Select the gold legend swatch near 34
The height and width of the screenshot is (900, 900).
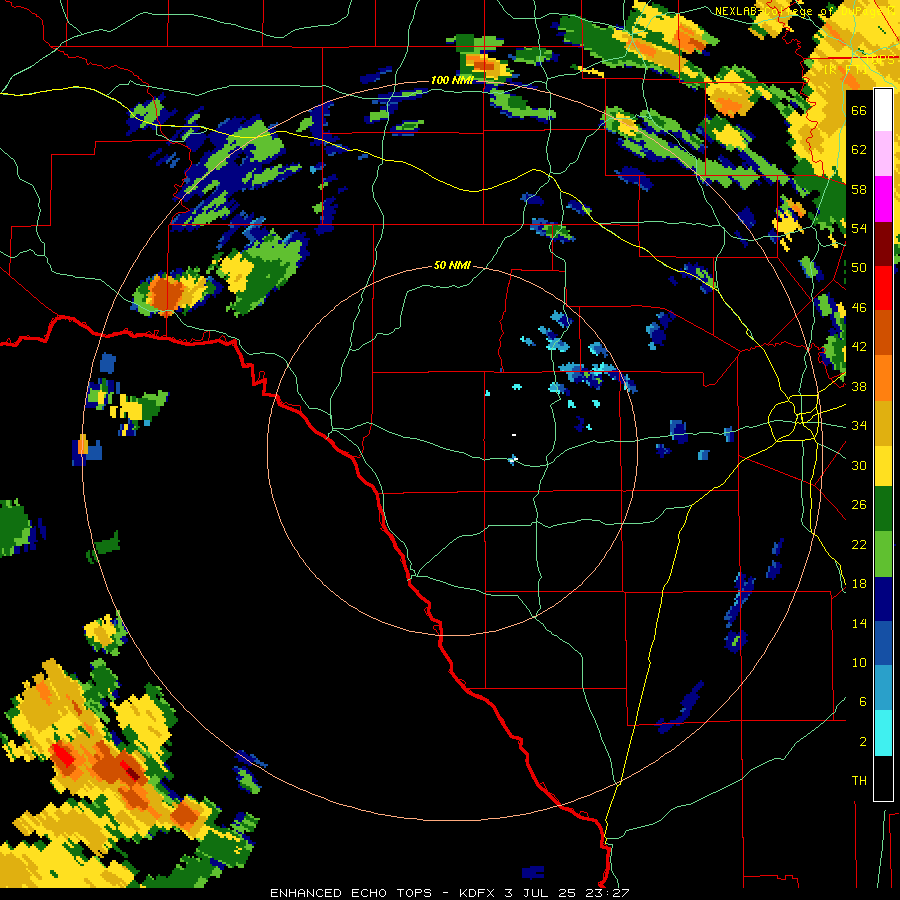[883, 423]
